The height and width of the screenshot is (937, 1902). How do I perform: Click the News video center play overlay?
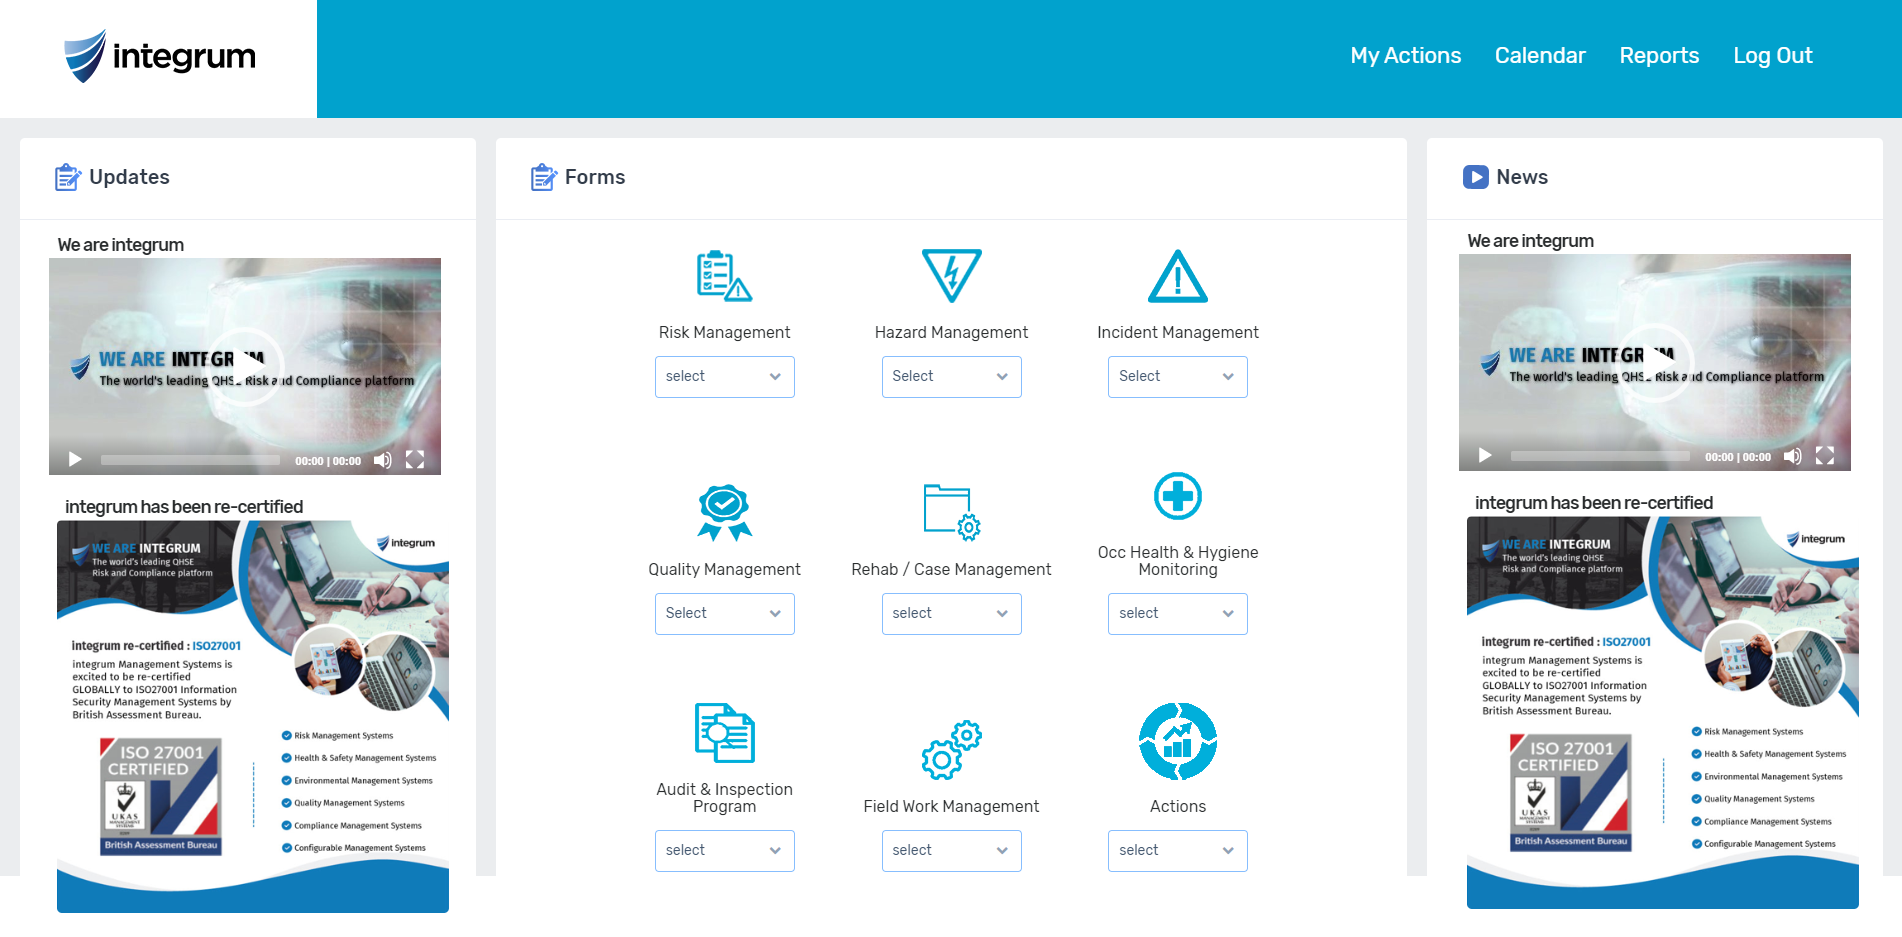click(1654, 362)
